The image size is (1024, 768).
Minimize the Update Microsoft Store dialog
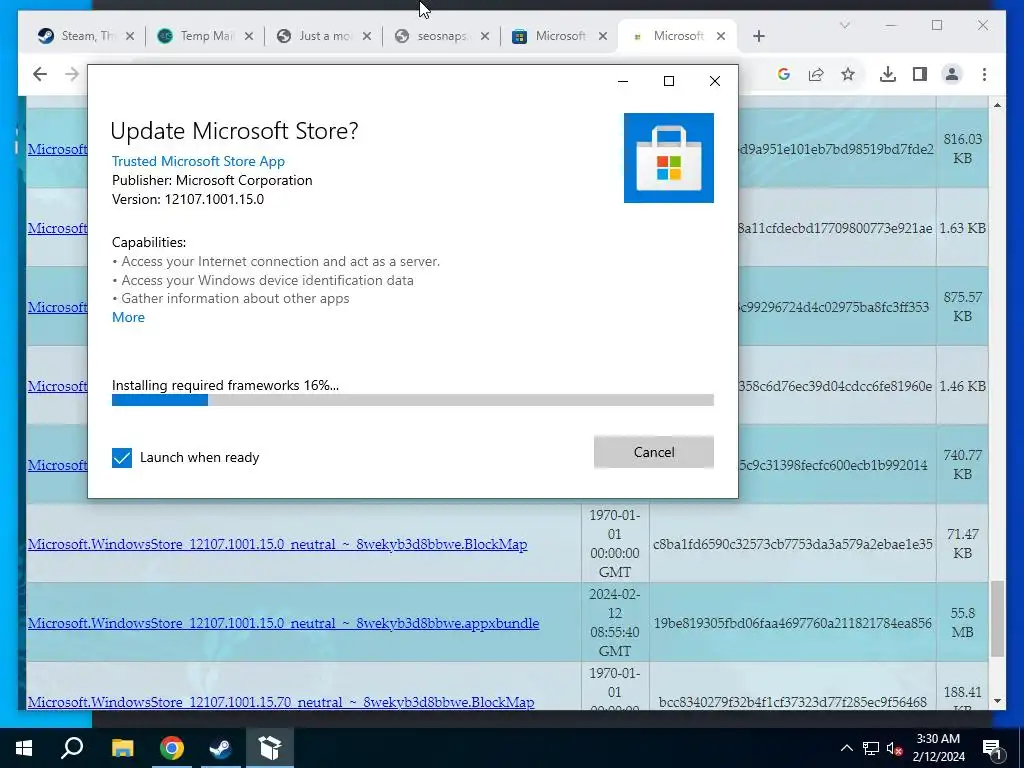click(623, 81)
